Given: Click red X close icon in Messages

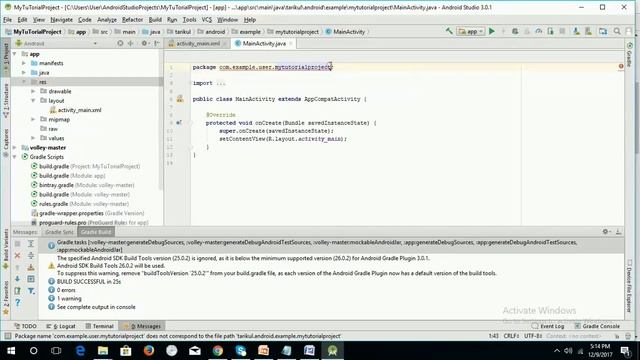Looking at the screenshot, I should (x=18, y=256).
